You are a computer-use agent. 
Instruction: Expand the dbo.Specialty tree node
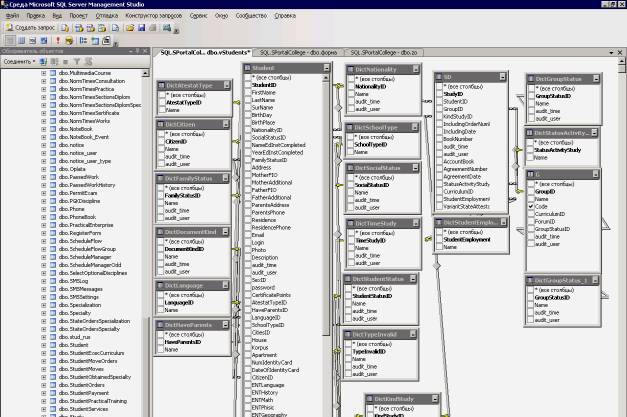coord(43,312)
